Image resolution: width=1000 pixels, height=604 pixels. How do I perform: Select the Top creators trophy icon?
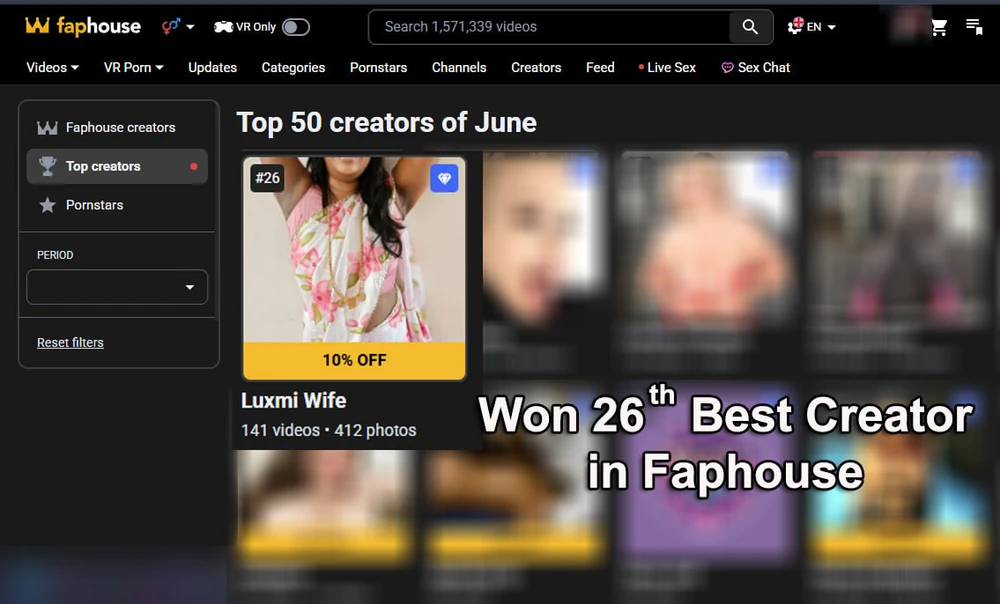click(x=47, y=166)
